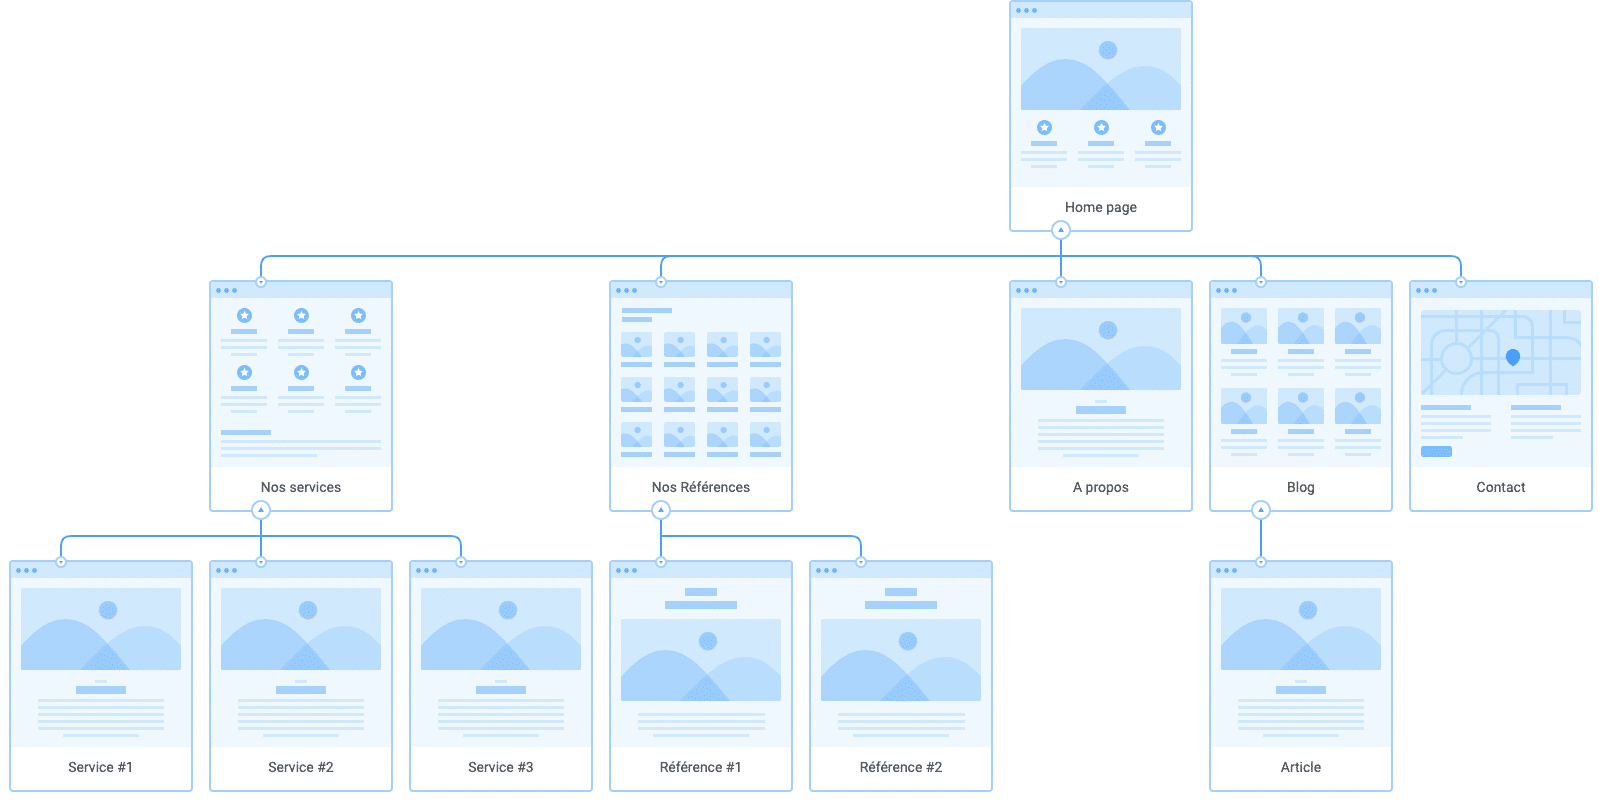Click the 'Service #3' label

click(501, 767)
